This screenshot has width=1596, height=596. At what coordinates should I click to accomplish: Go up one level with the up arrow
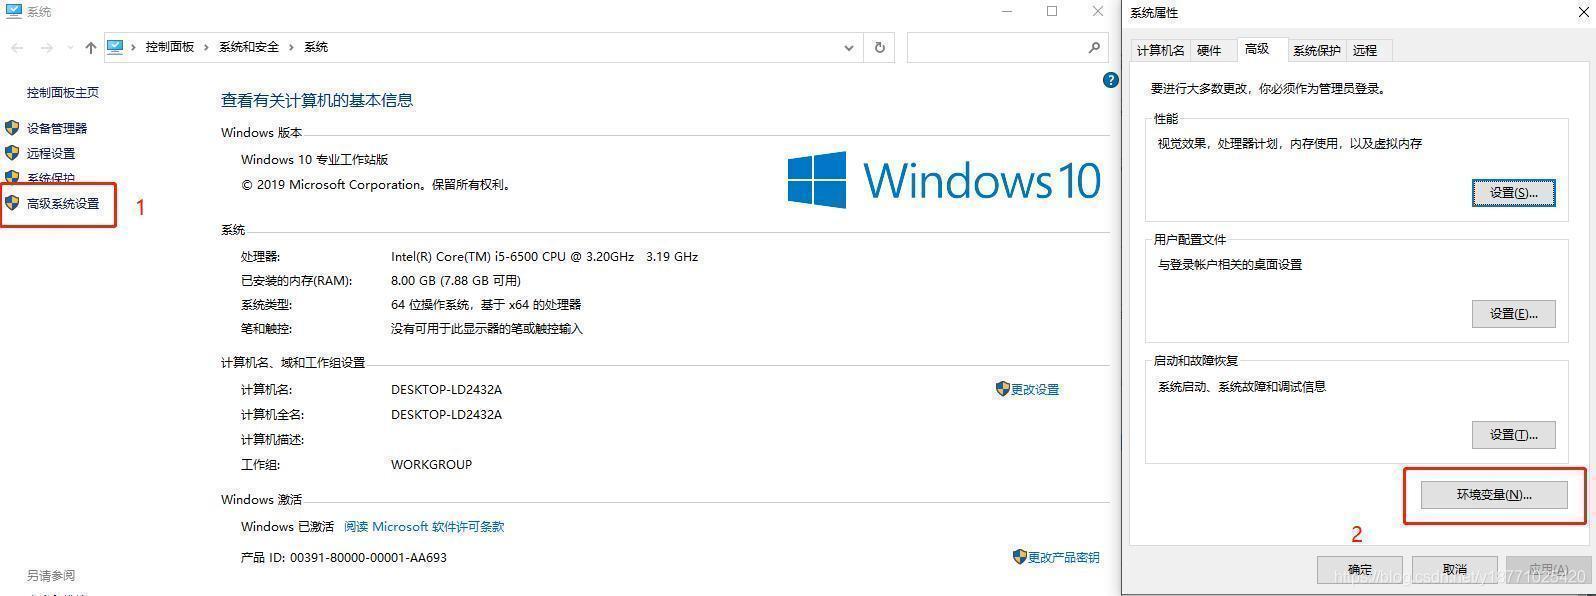coord(91,48)
